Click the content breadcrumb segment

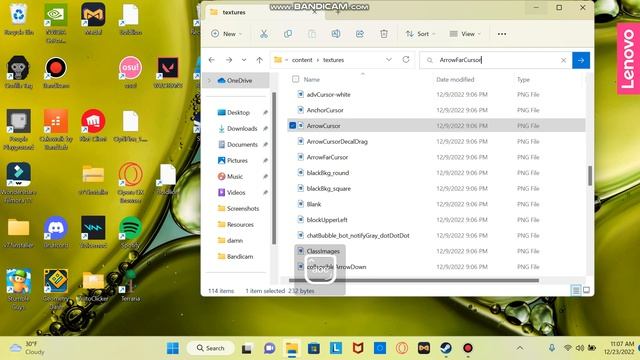click(302, 60)
